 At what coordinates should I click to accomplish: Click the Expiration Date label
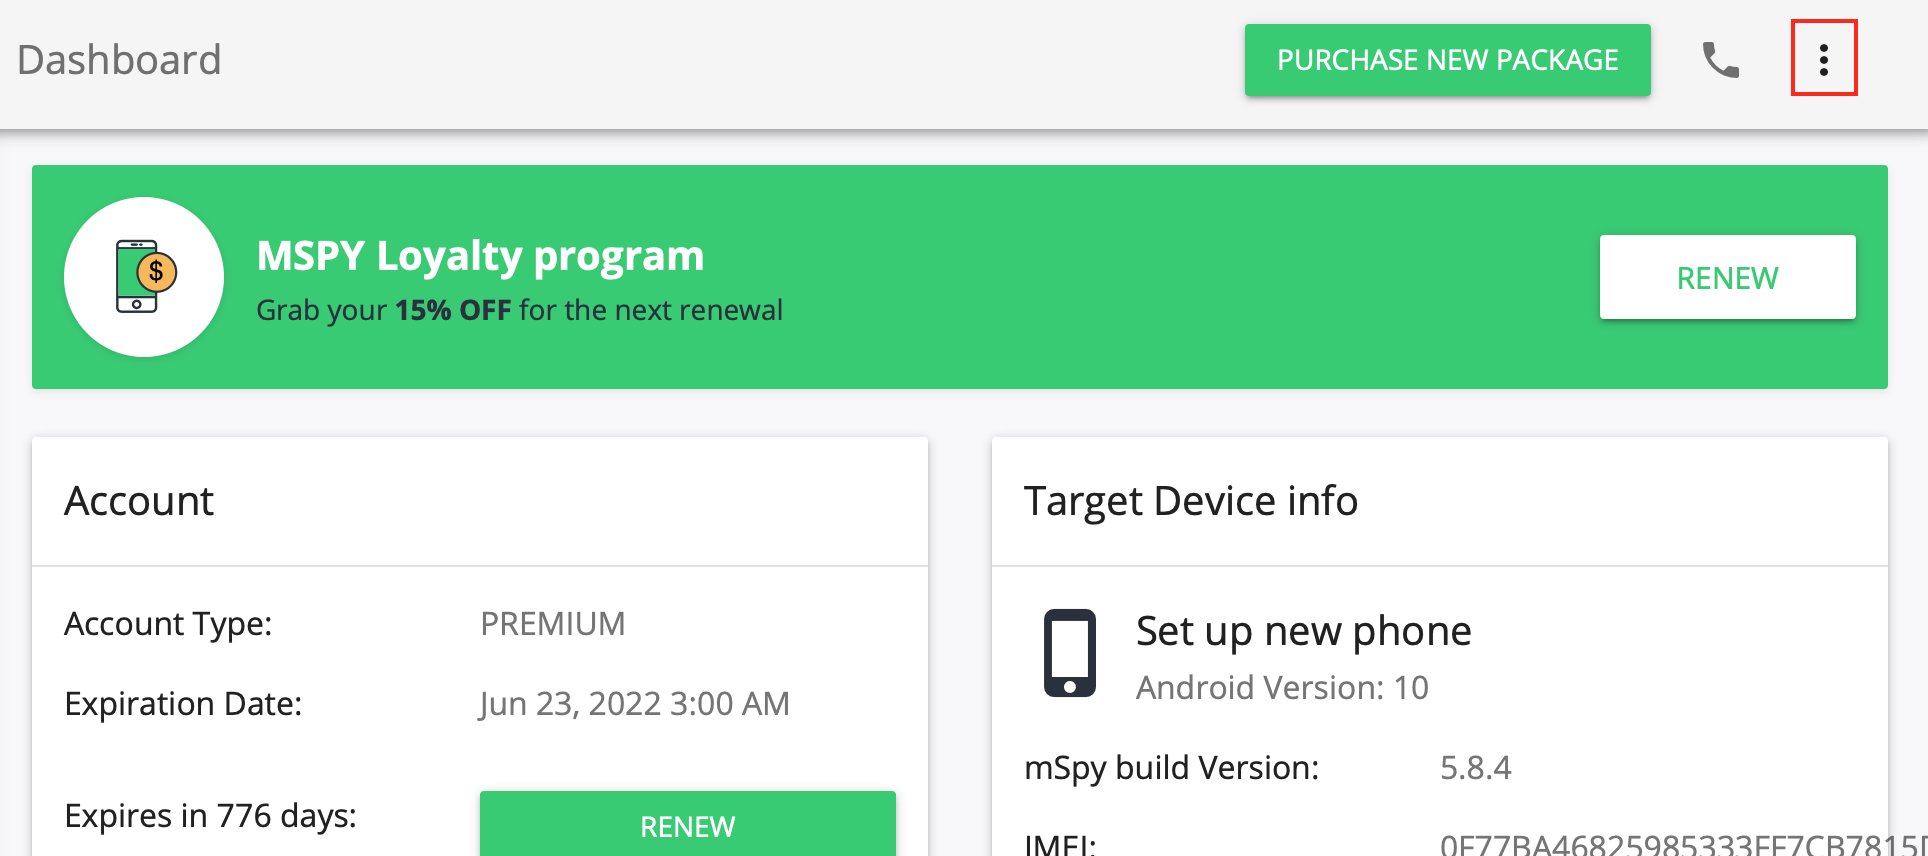(x=183, y=704)
